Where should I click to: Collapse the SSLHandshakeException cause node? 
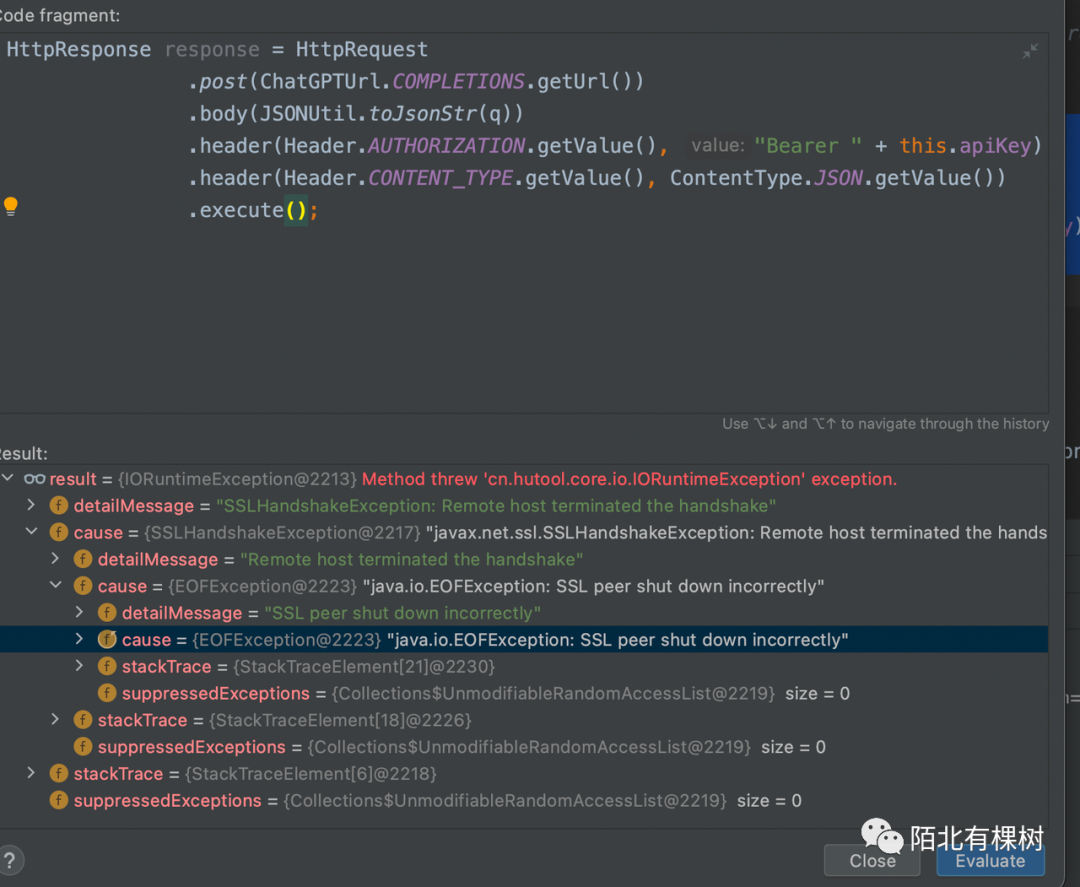click(31, 533)
